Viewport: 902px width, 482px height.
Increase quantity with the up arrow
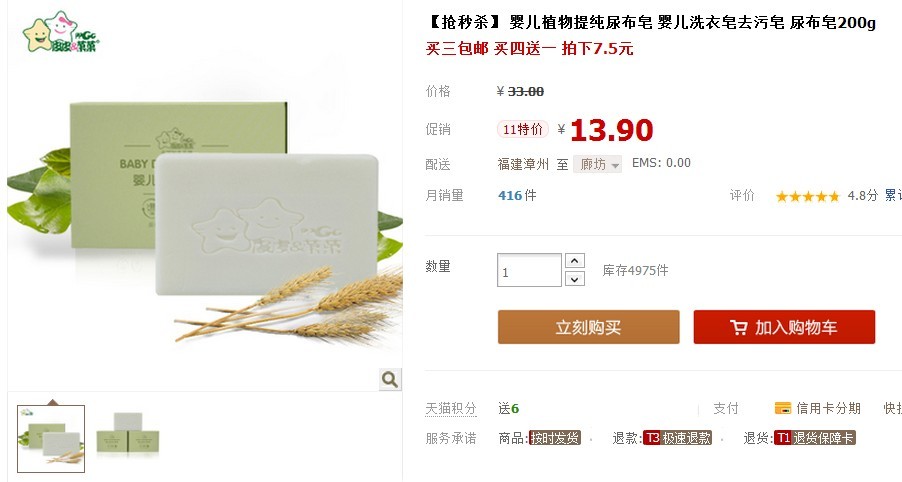click(575, 261)
